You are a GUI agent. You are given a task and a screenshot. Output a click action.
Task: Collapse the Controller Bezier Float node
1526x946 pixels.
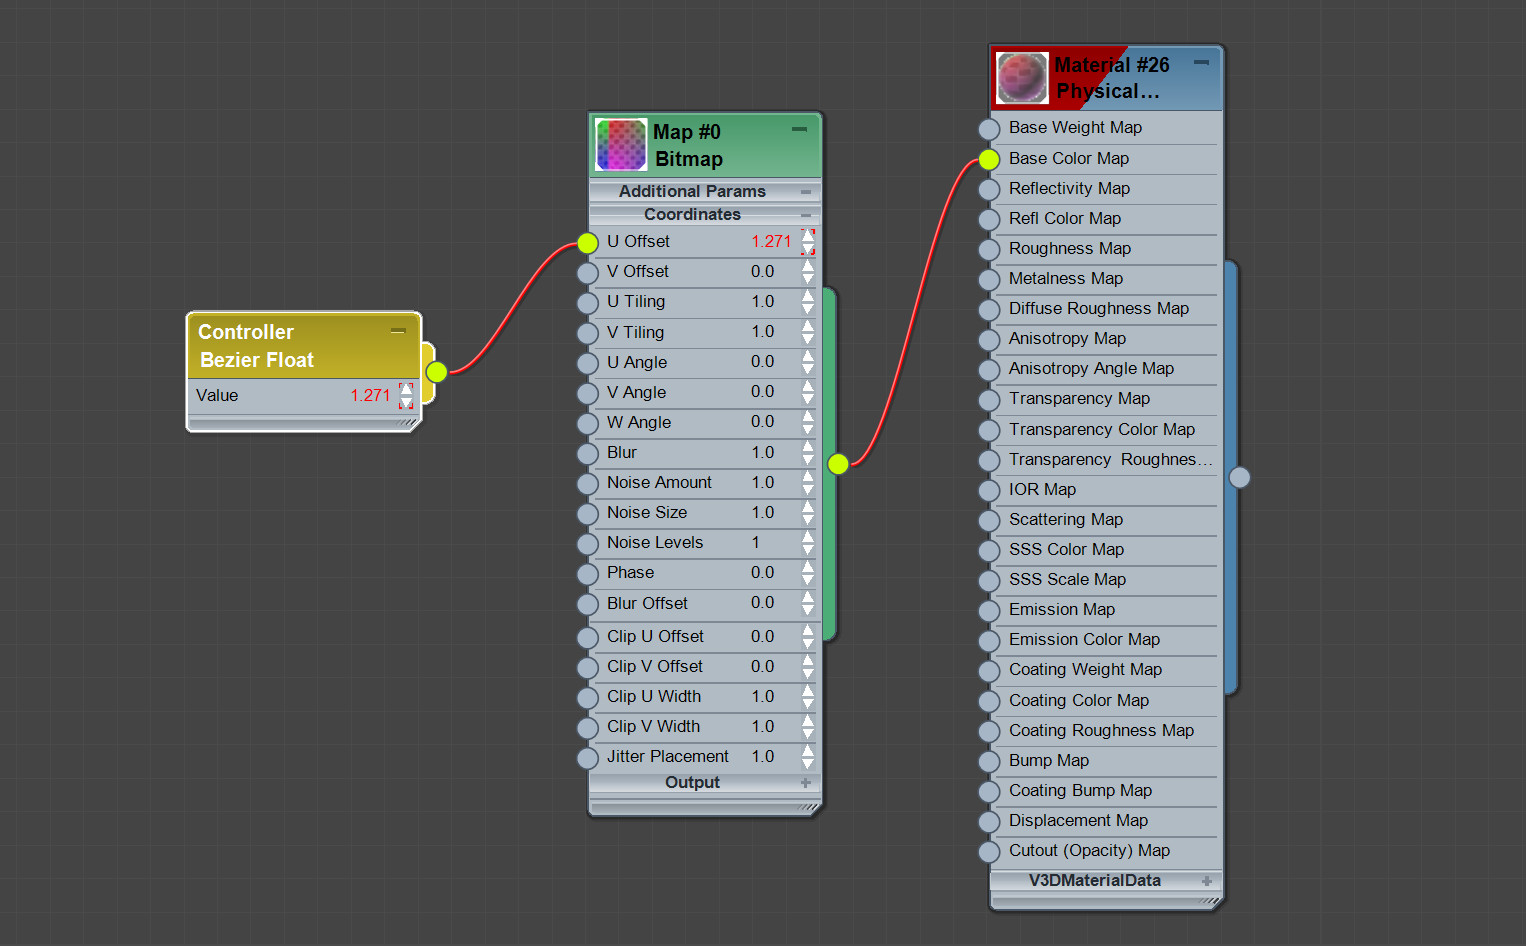point(398,330)
